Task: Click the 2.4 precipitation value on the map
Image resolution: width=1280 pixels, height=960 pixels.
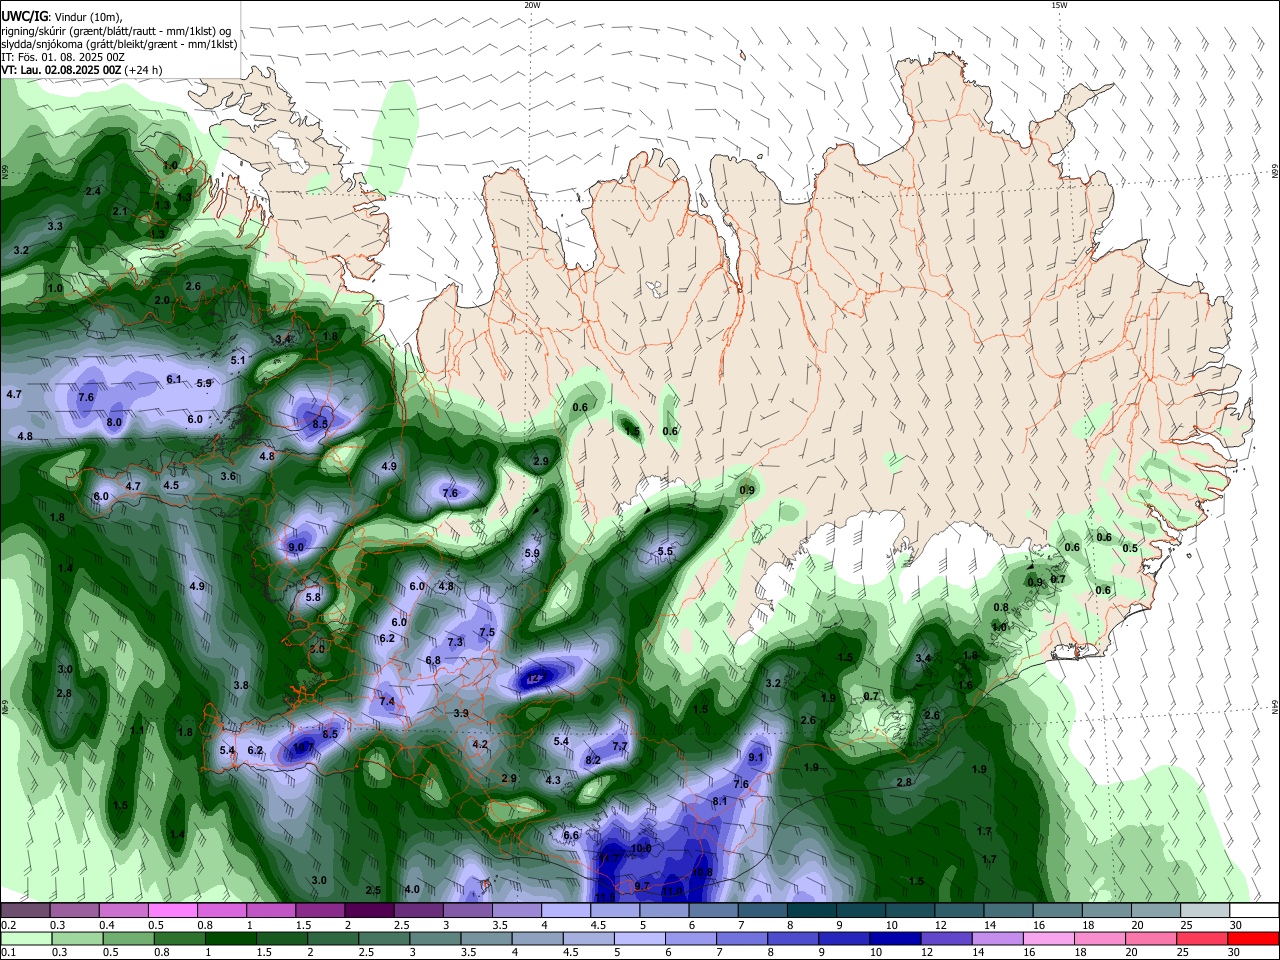Action: point(93,191)
